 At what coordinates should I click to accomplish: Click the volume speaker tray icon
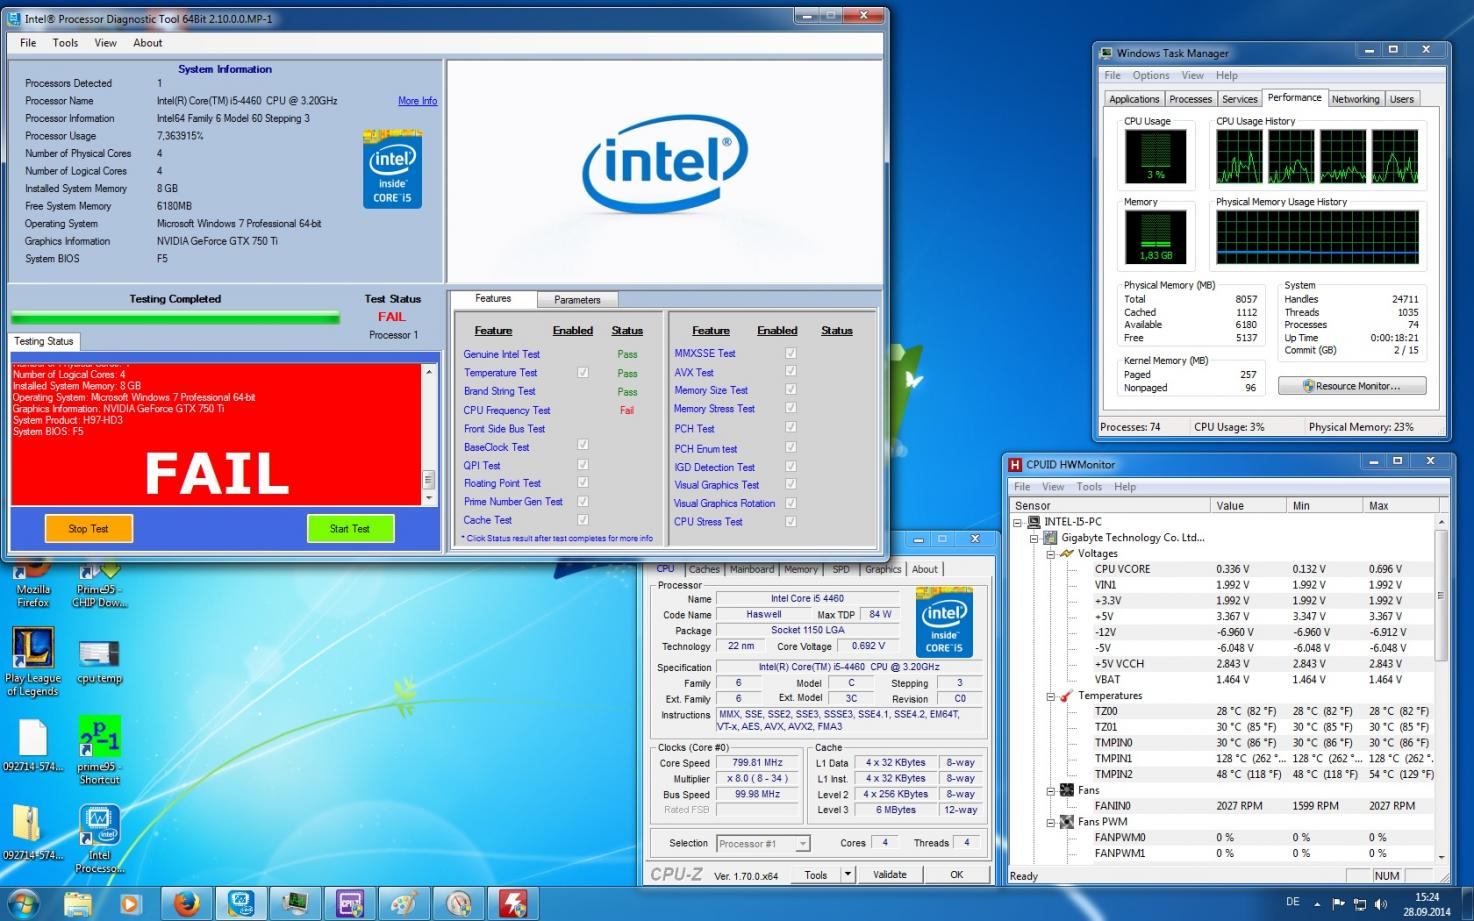pyautogui.click(x=1381, y=904)
